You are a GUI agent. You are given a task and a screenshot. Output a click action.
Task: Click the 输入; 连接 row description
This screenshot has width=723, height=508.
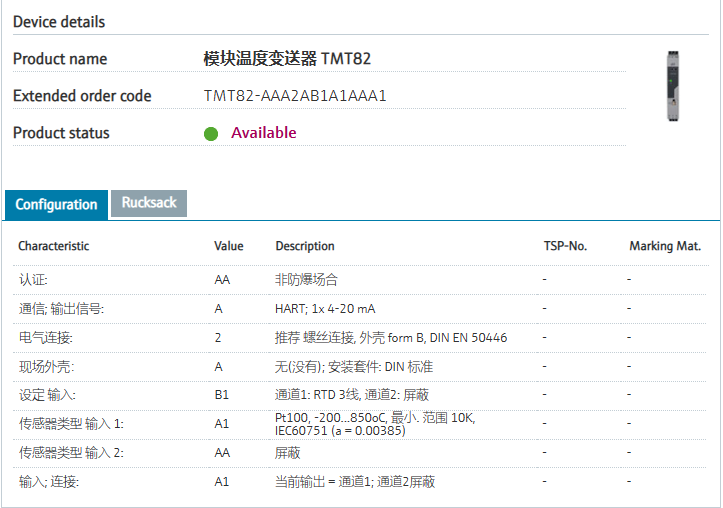pos(355,482)
